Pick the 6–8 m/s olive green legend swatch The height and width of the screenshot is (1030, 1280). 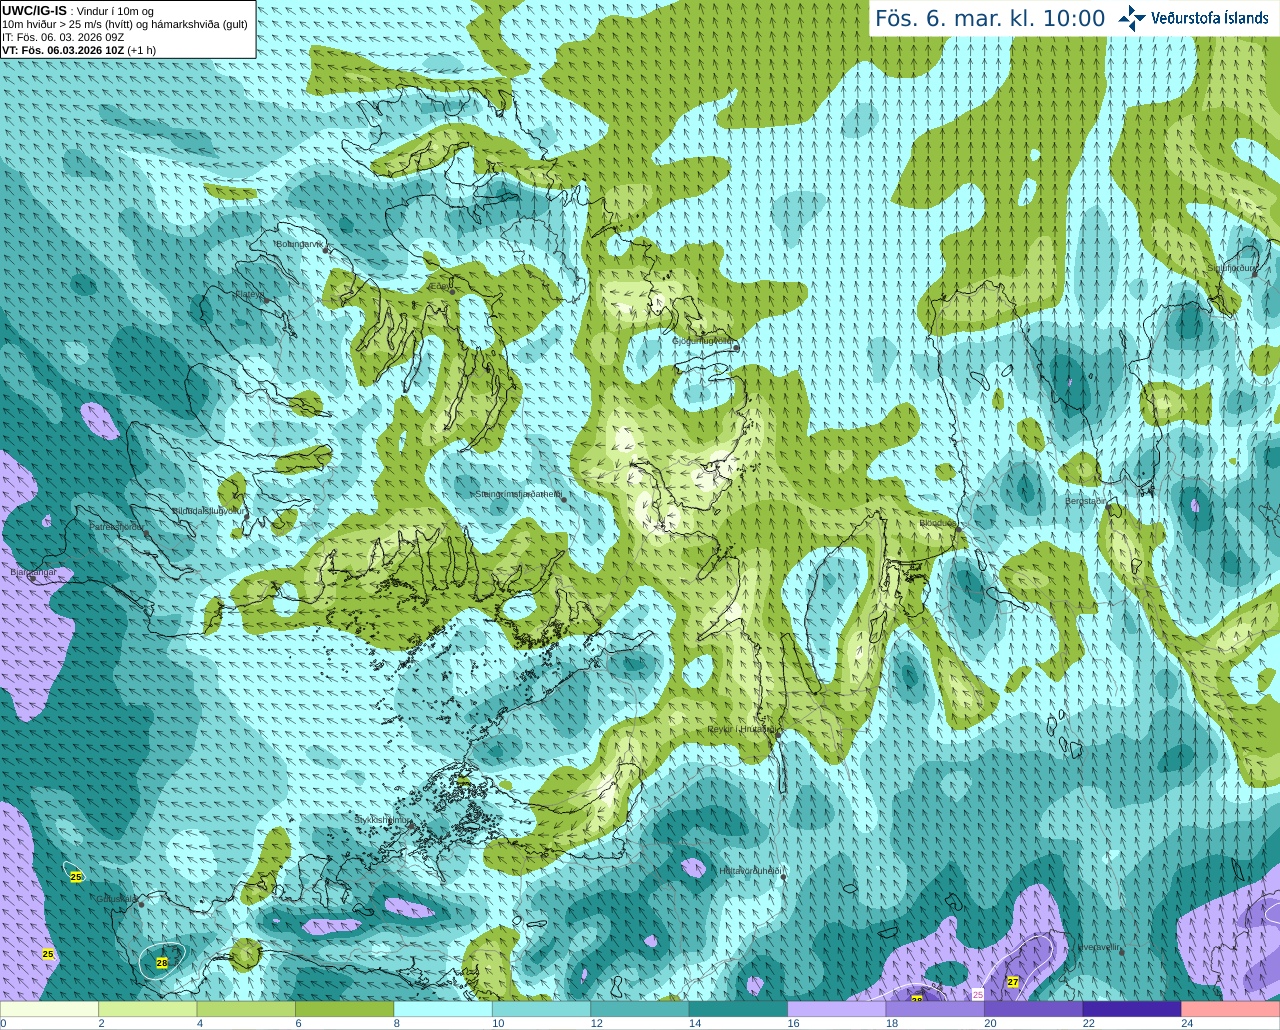point(344,1009)
